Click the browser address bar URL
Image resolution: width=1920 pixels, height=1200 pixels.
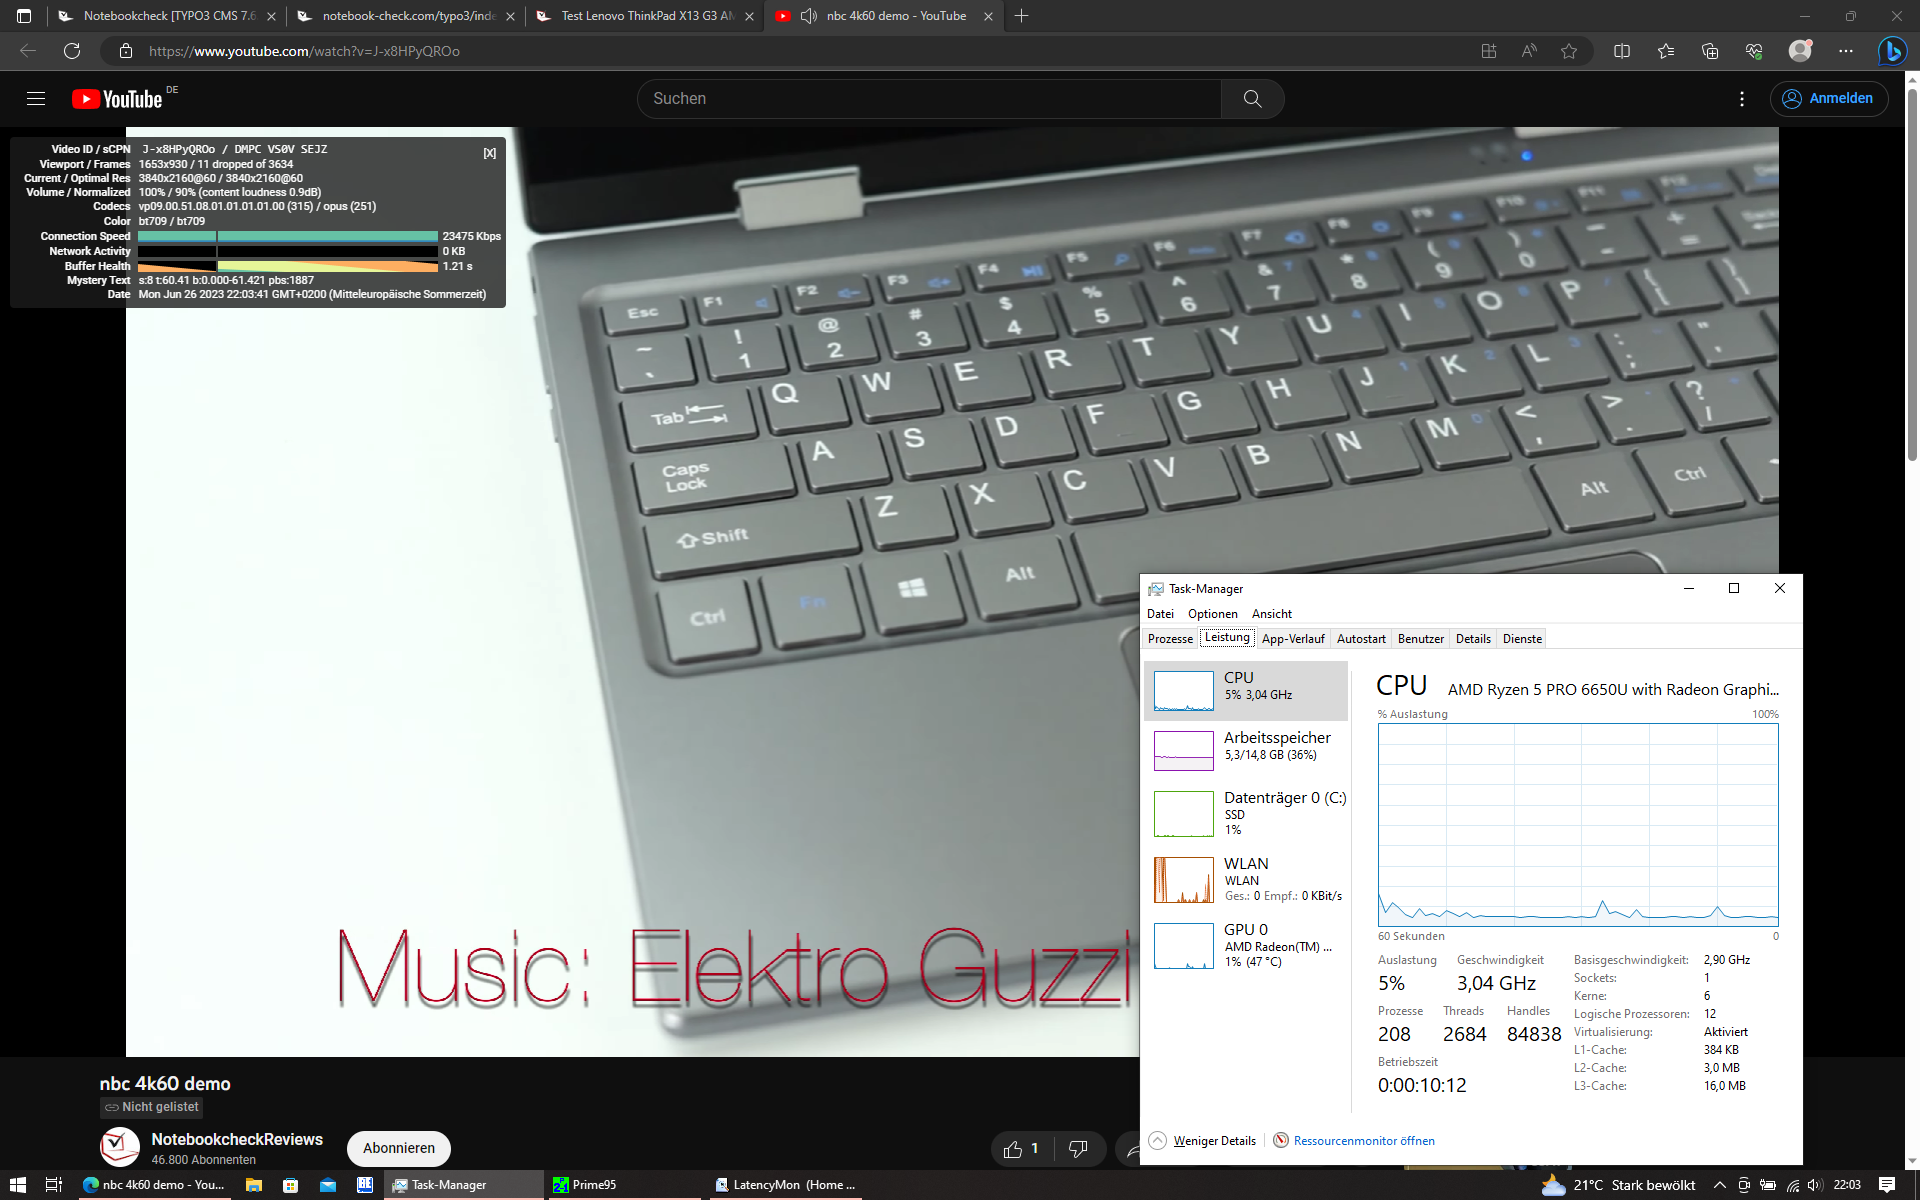305,51
